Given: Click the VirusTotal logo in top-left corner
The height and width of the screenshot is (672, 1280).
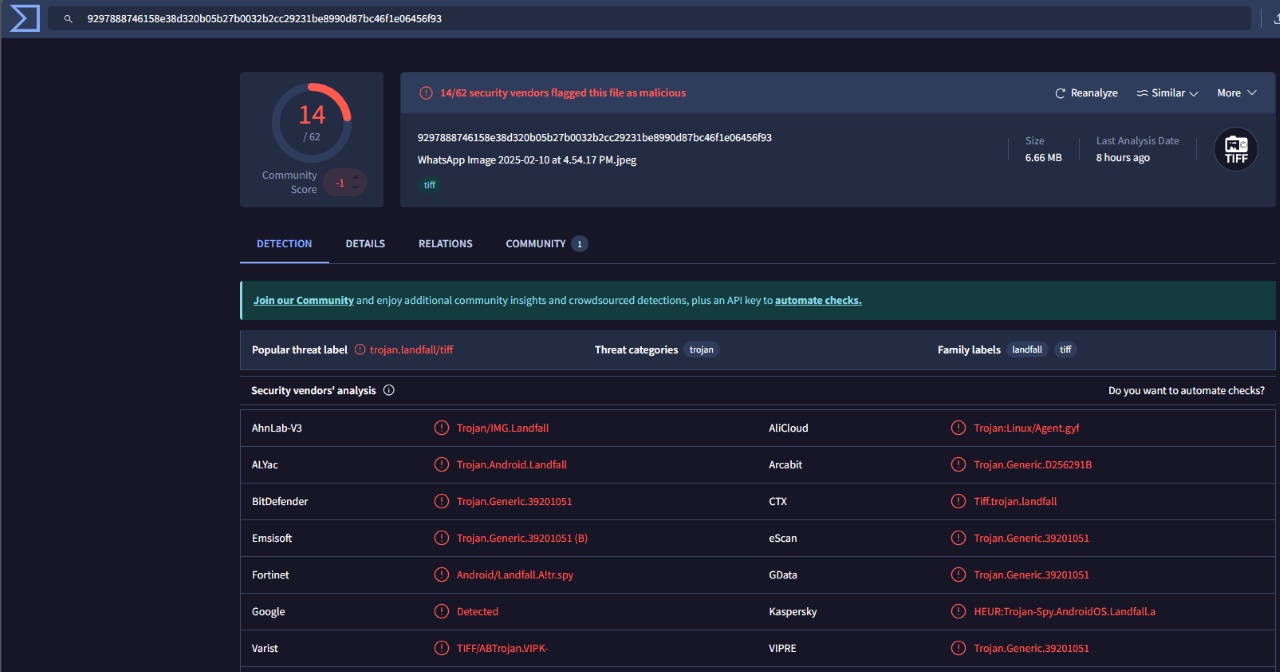Looking at the screenshot, I should 23,18.
